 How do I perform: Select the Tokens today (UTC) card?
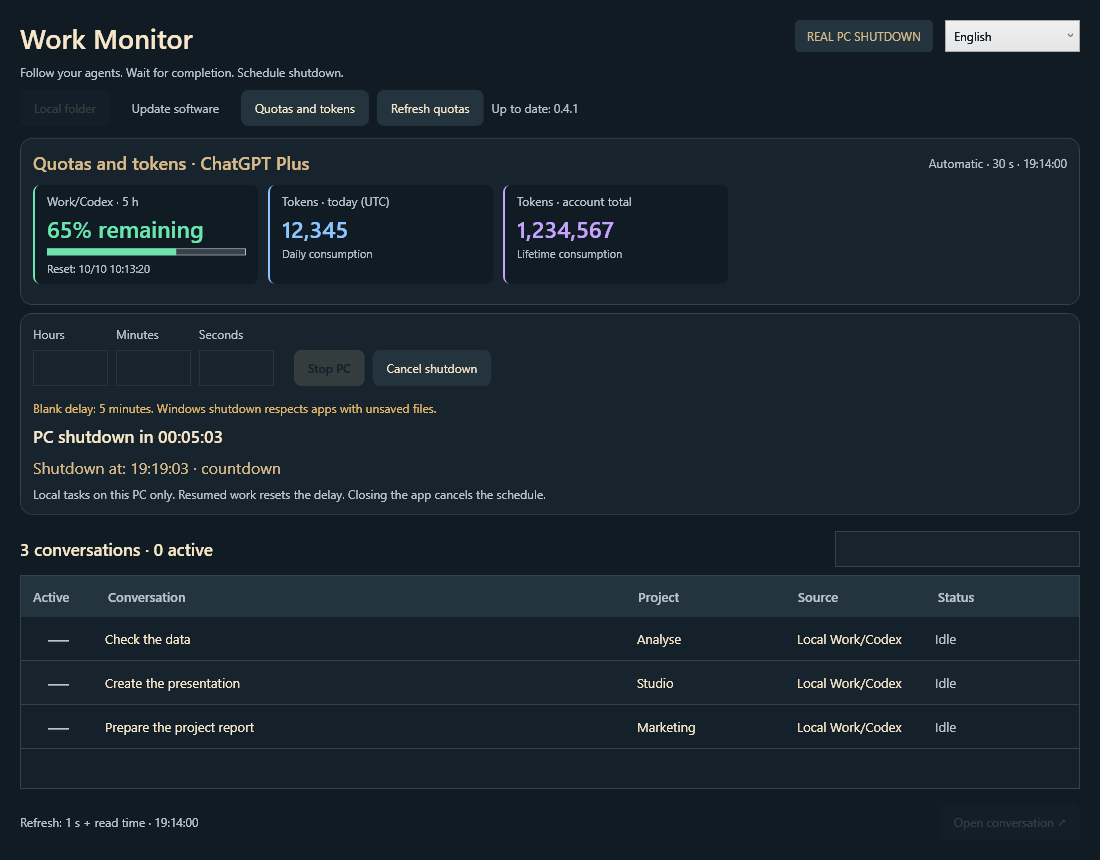(381, 234)
